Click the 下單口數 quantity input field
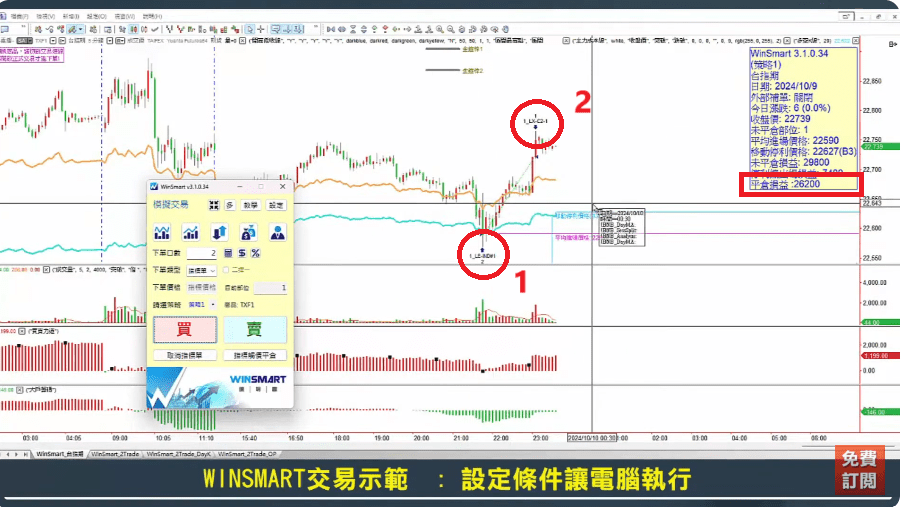 click(201, 253)
